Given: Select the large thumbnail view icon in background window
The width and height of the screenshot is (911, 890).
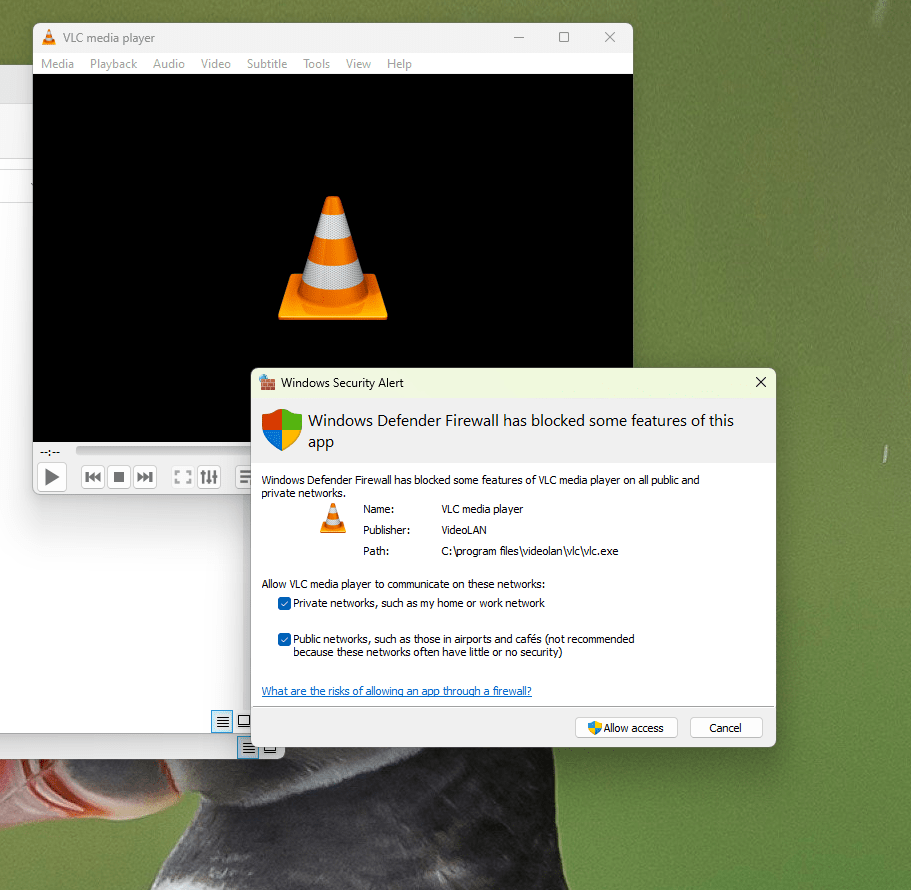Looking at the screenshot, I should point(244,721).
